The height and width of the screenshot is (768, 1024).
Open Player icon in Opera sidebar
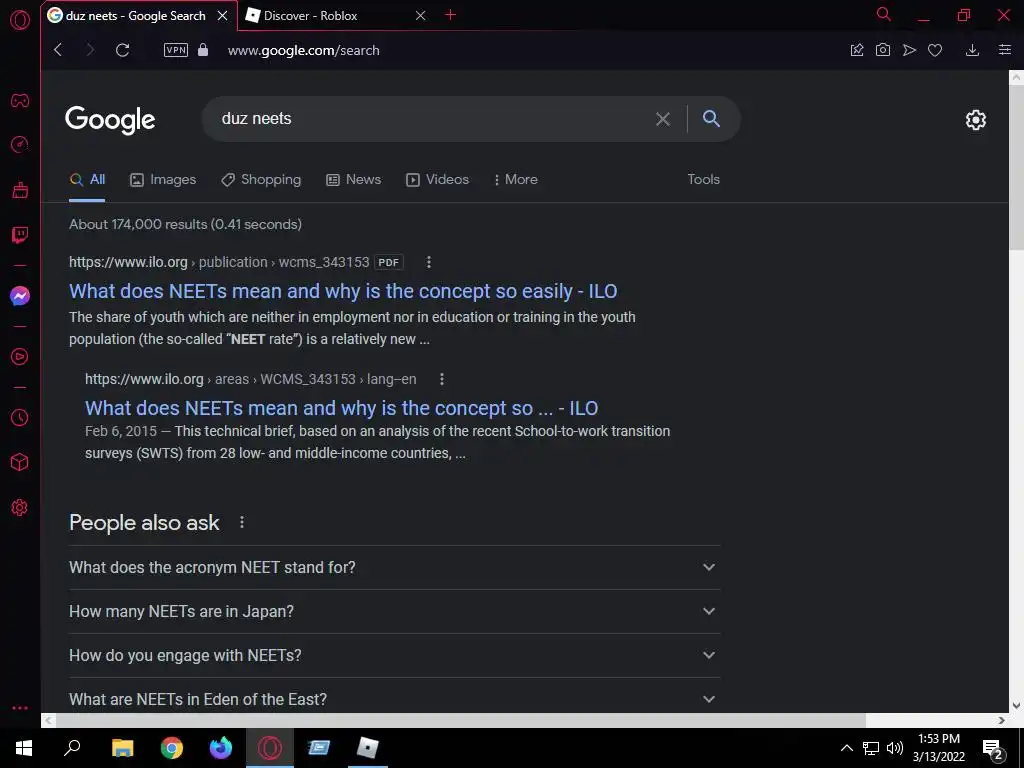[x=20, y=357]
